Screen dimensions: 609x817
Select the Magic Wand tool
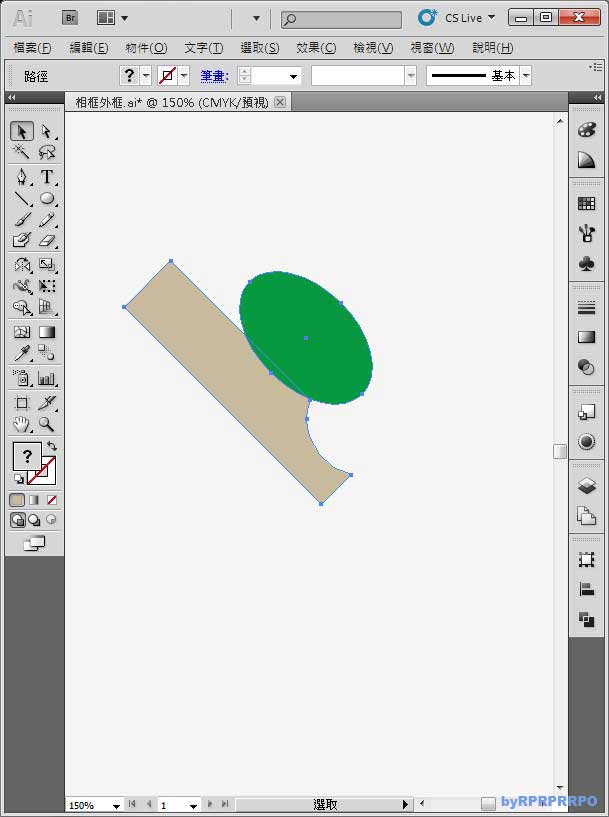point(22,152)
